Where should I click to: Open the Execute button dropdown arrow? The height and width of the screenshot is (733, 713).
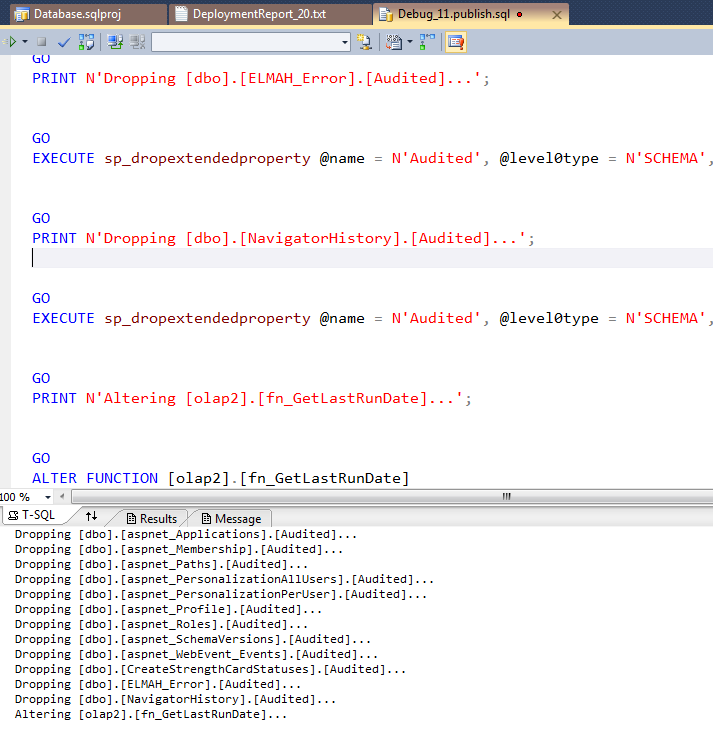click(25, 42)
